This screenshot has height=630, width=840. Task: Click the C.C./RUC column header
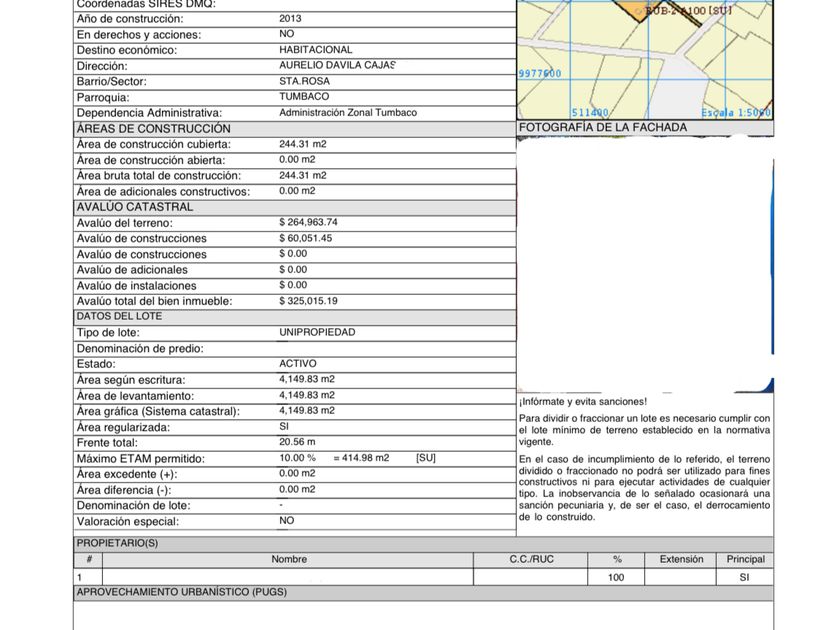tap(531, 559)
